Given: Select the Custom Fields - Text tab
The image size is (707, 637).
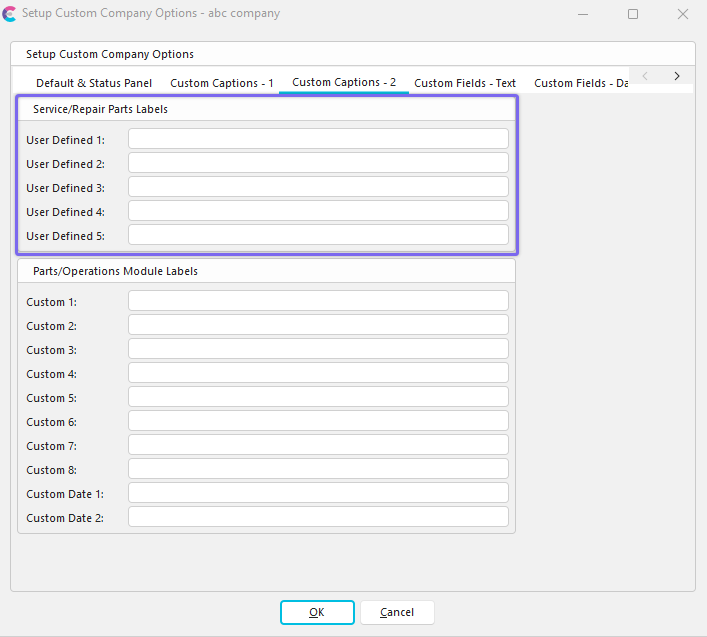Looking at the screenshot, I should [465, 83].
